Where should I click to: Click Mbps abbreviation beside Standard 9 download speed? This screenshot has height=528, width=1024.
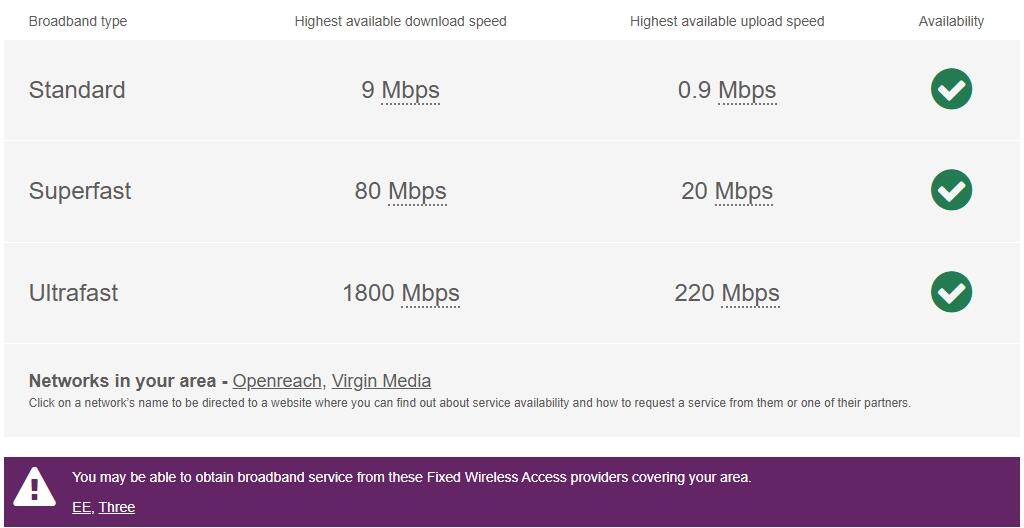point(410,90)
